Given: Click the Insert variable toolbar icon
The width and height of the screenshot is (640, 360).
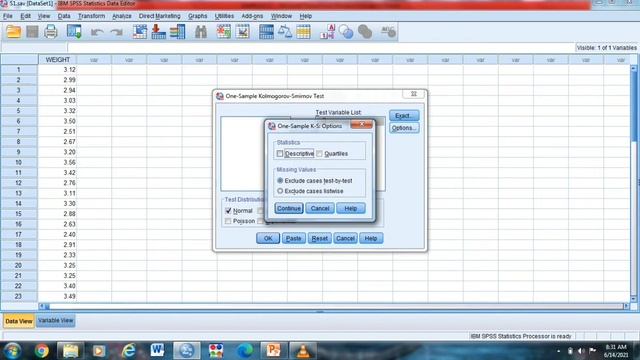Looking at the screenshot, I should [x=242, y=32].
